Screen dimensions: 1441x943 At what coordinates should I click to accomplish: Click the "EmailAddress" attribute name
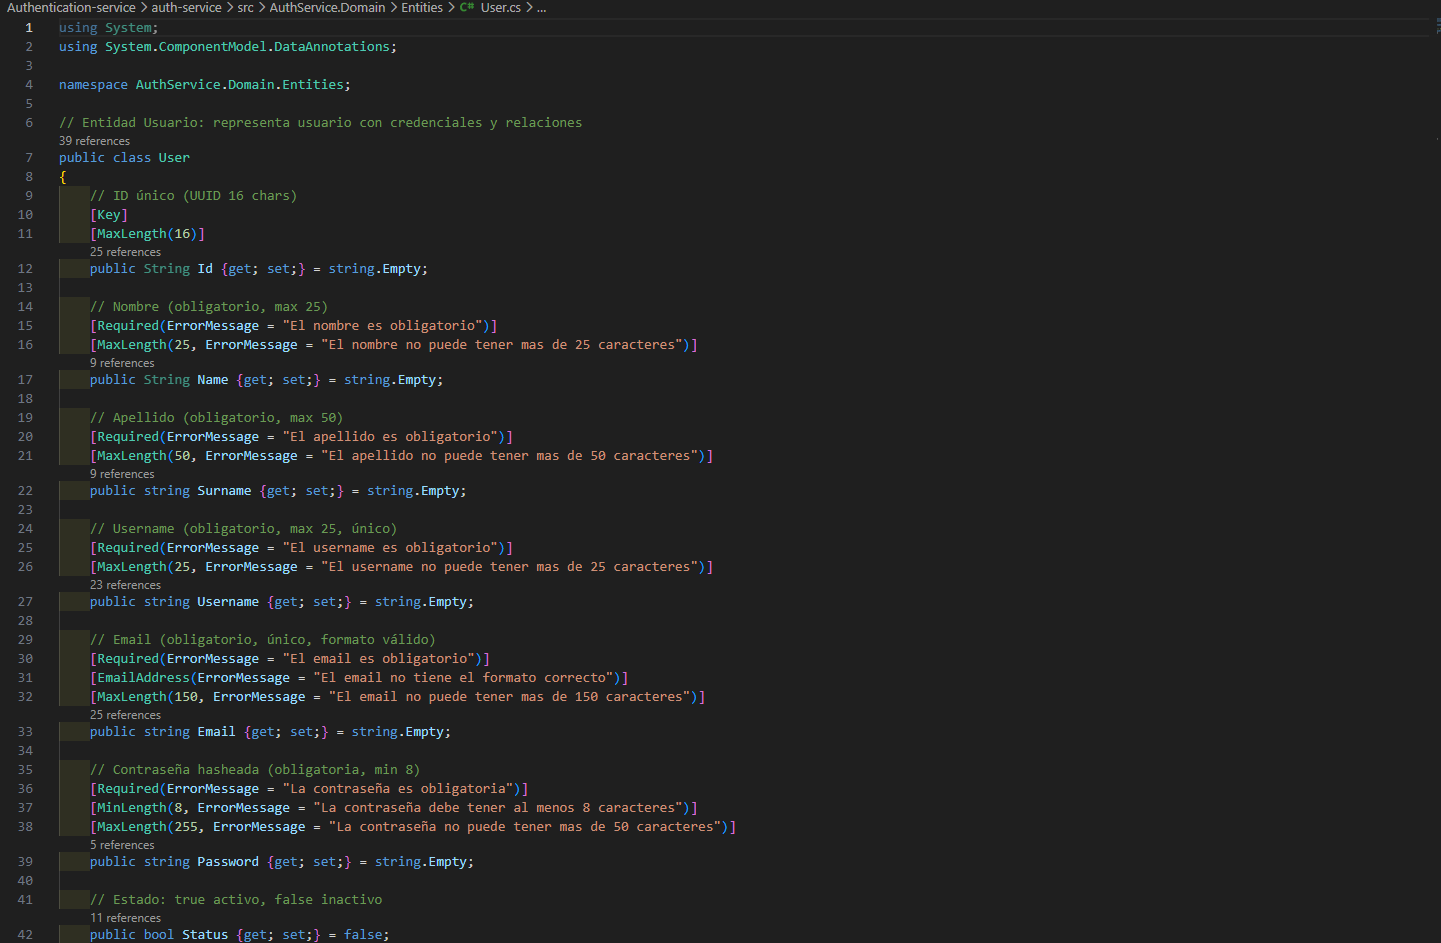click(143, 678)
